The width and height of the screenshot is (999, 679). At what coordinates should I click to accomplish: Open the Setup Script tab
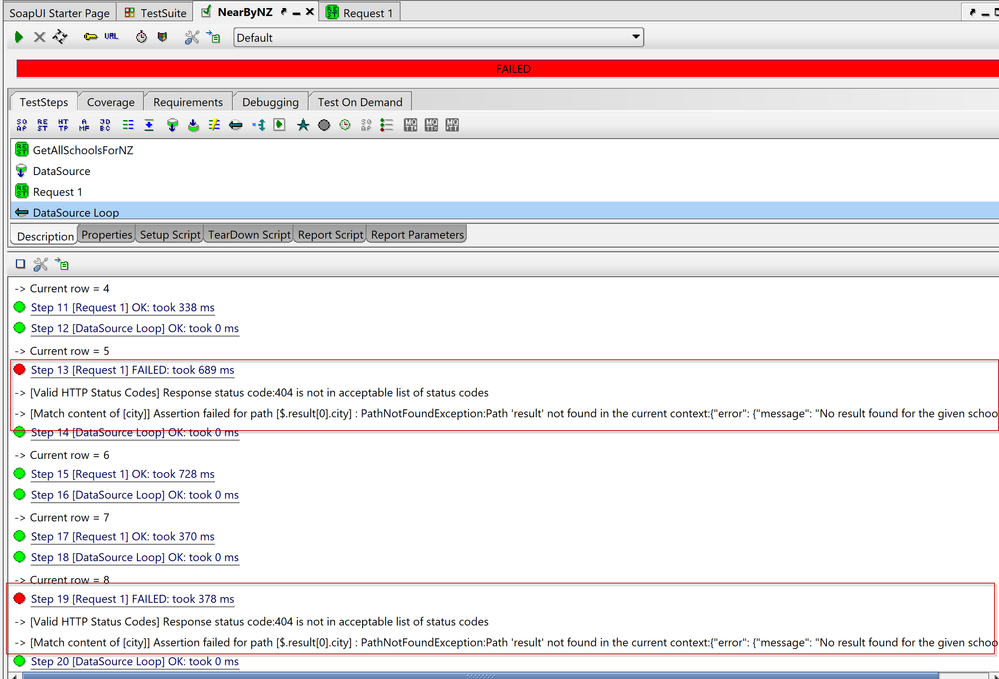(170, 235)
